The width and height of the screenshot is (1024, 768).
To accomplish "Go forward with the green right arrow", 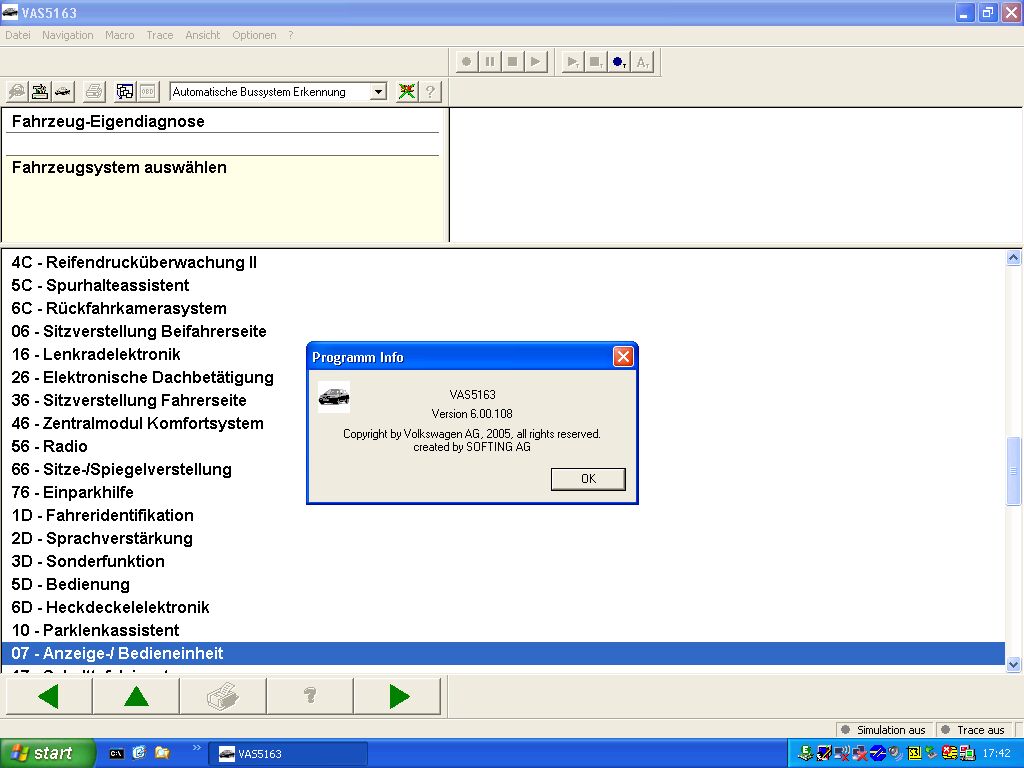I will pos(397,696).
